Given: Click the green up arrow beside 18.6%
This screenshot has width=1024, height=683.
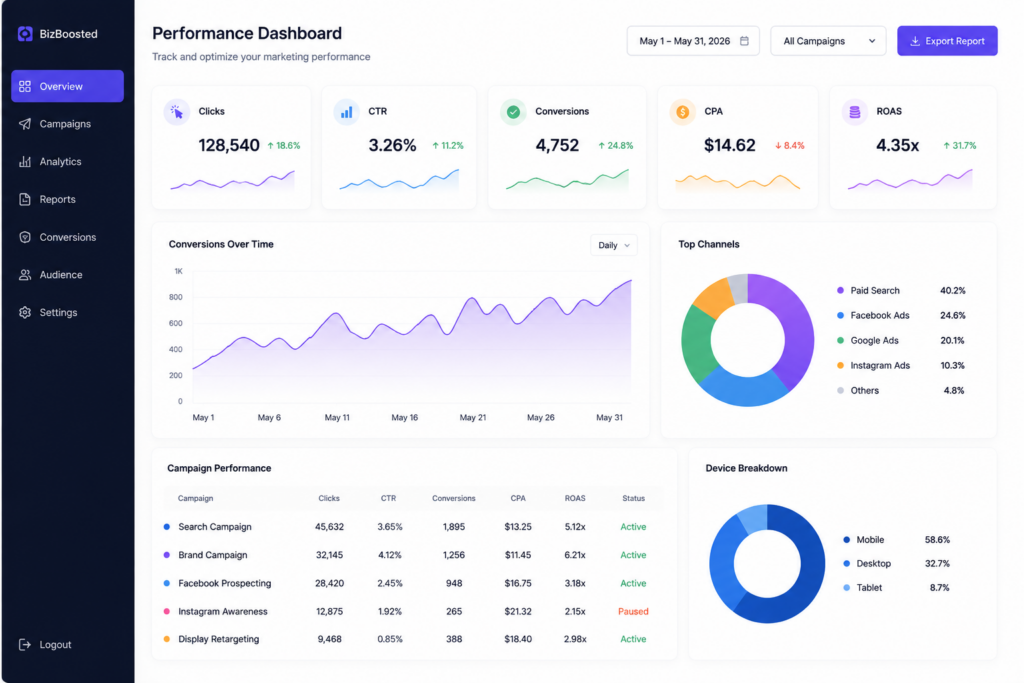Looking at the screenshot, I should point(270,146).
